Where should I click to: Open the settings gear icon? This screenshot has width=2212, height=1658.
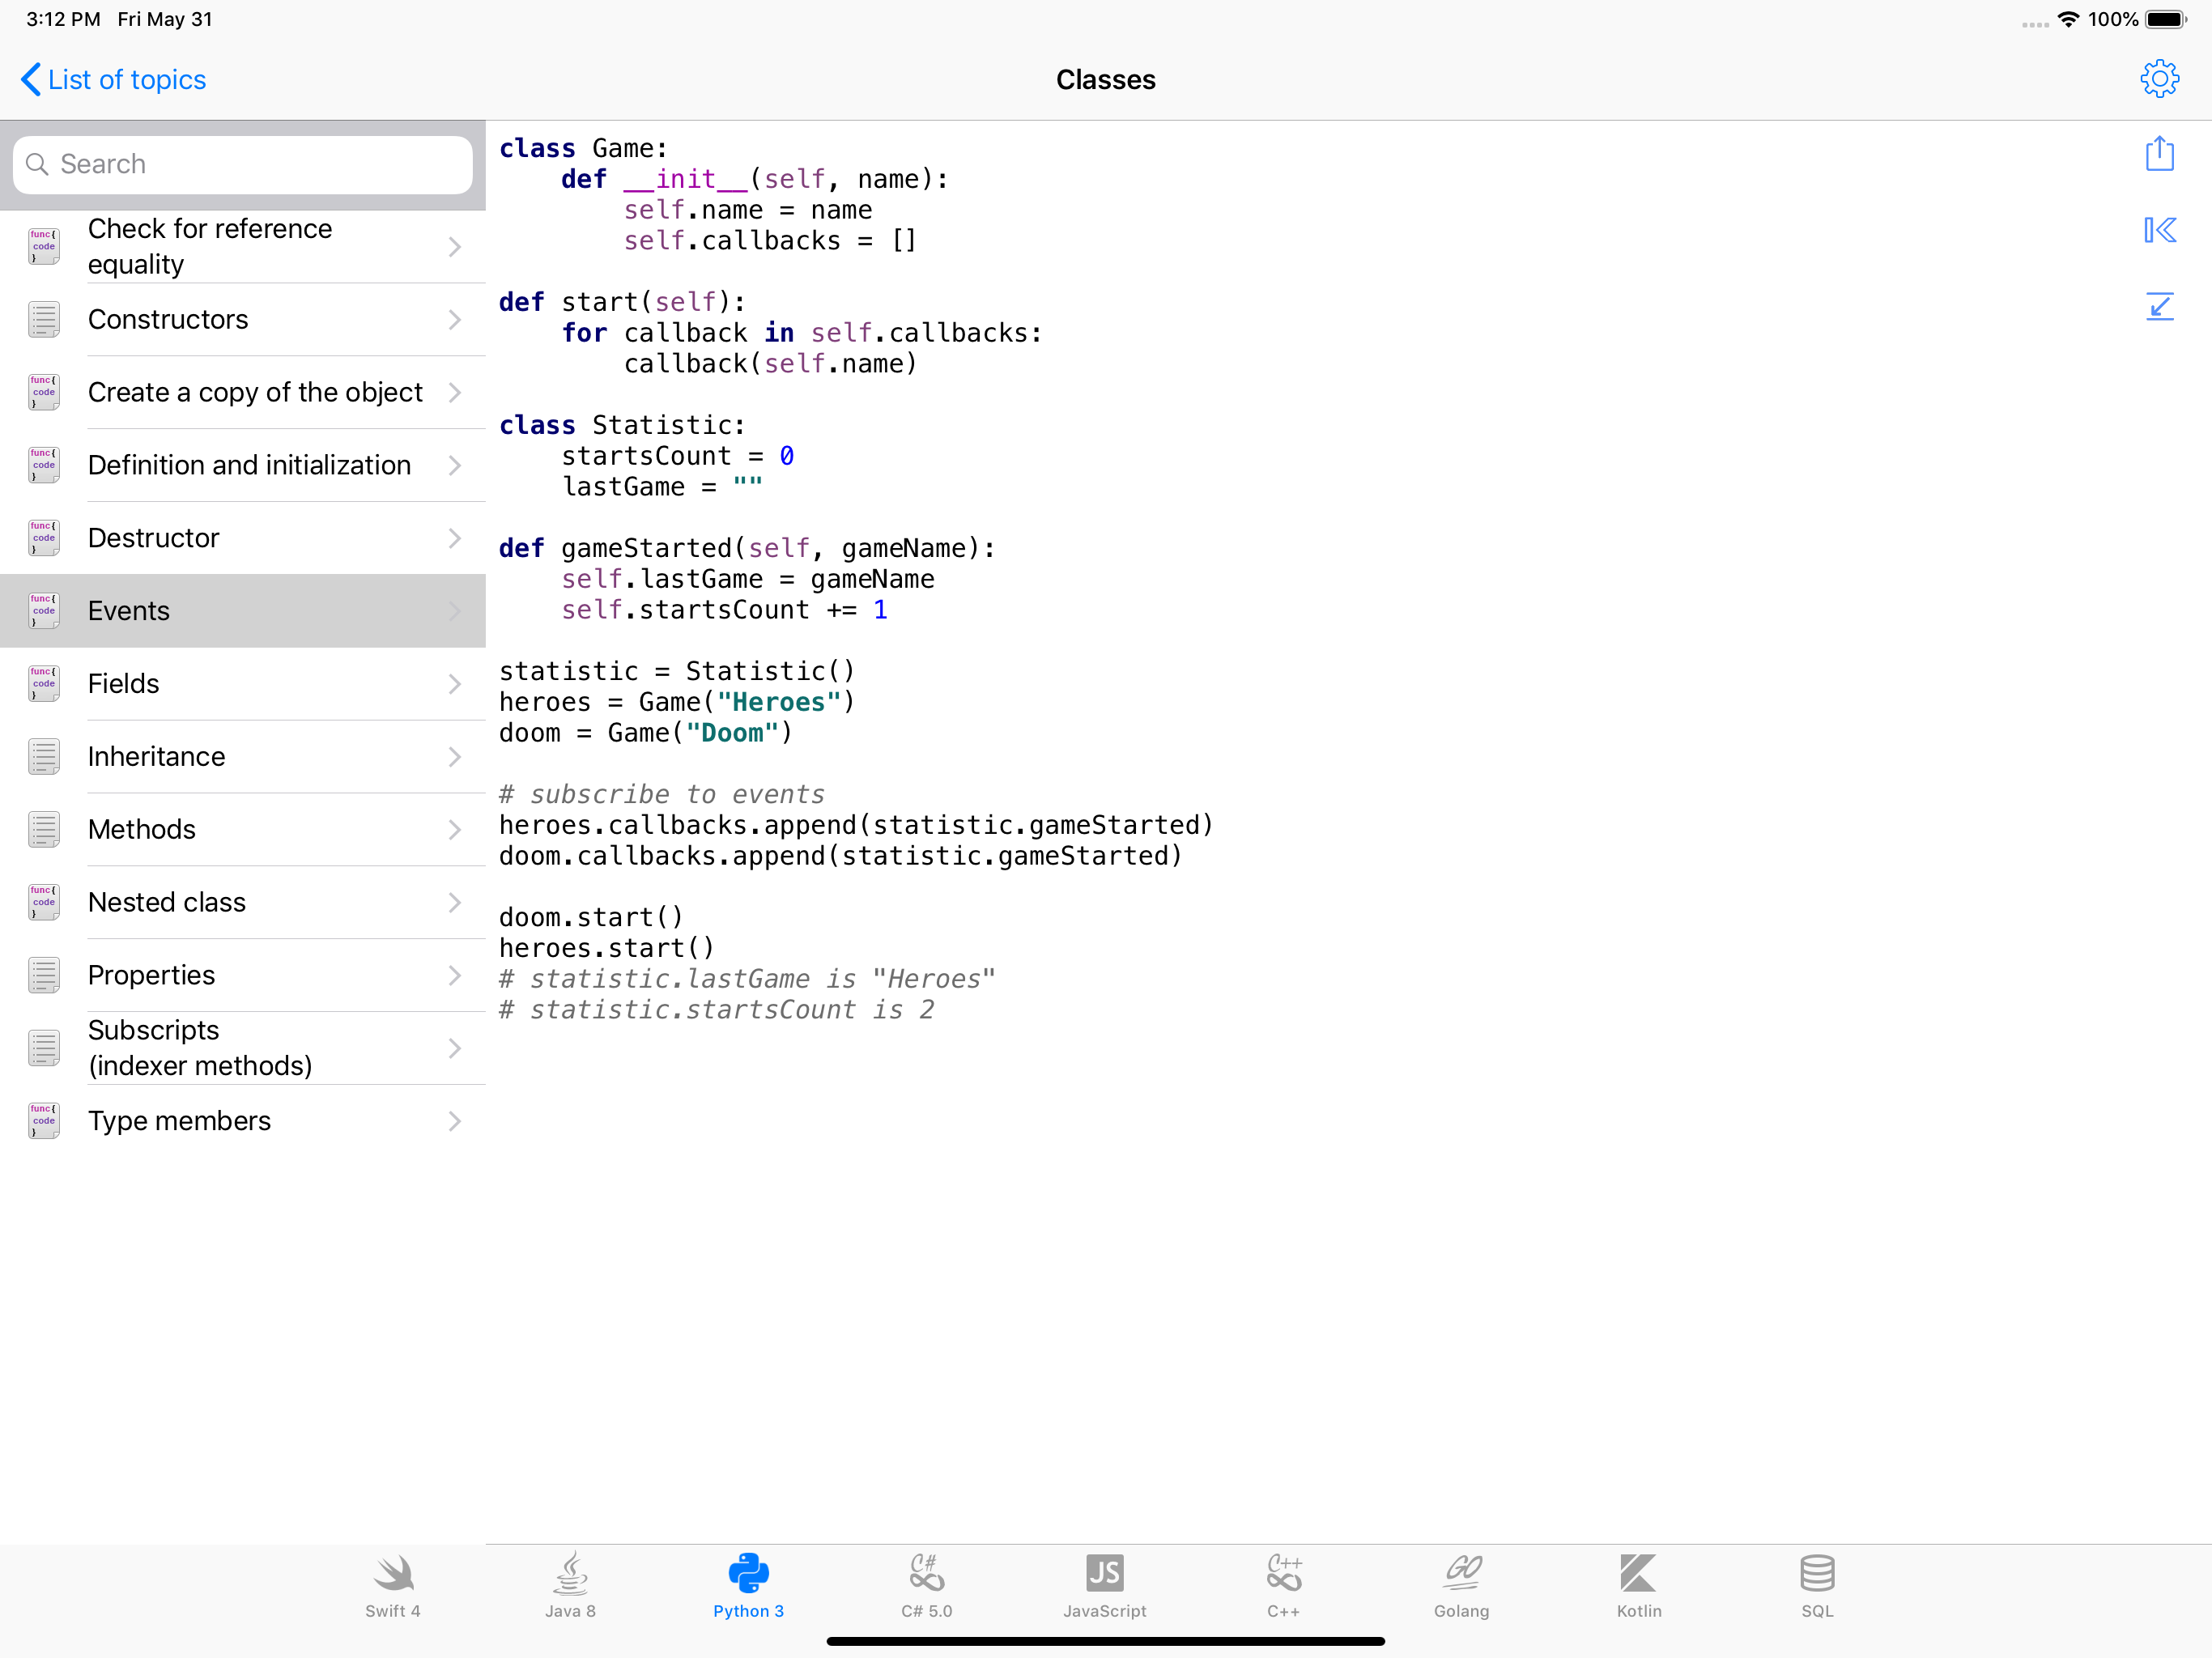[2159, 79]
